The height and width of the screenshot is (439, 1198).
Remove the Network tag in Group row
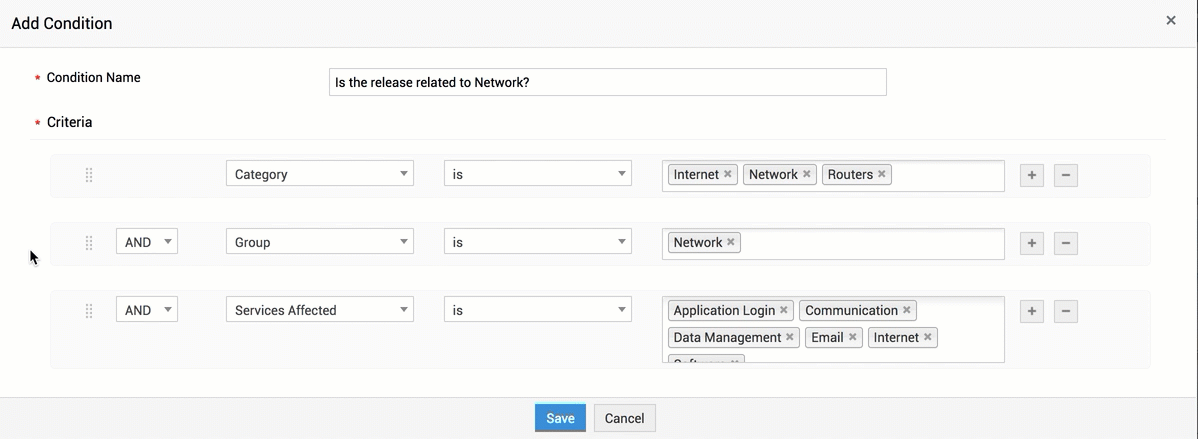[x=731, y=242]
